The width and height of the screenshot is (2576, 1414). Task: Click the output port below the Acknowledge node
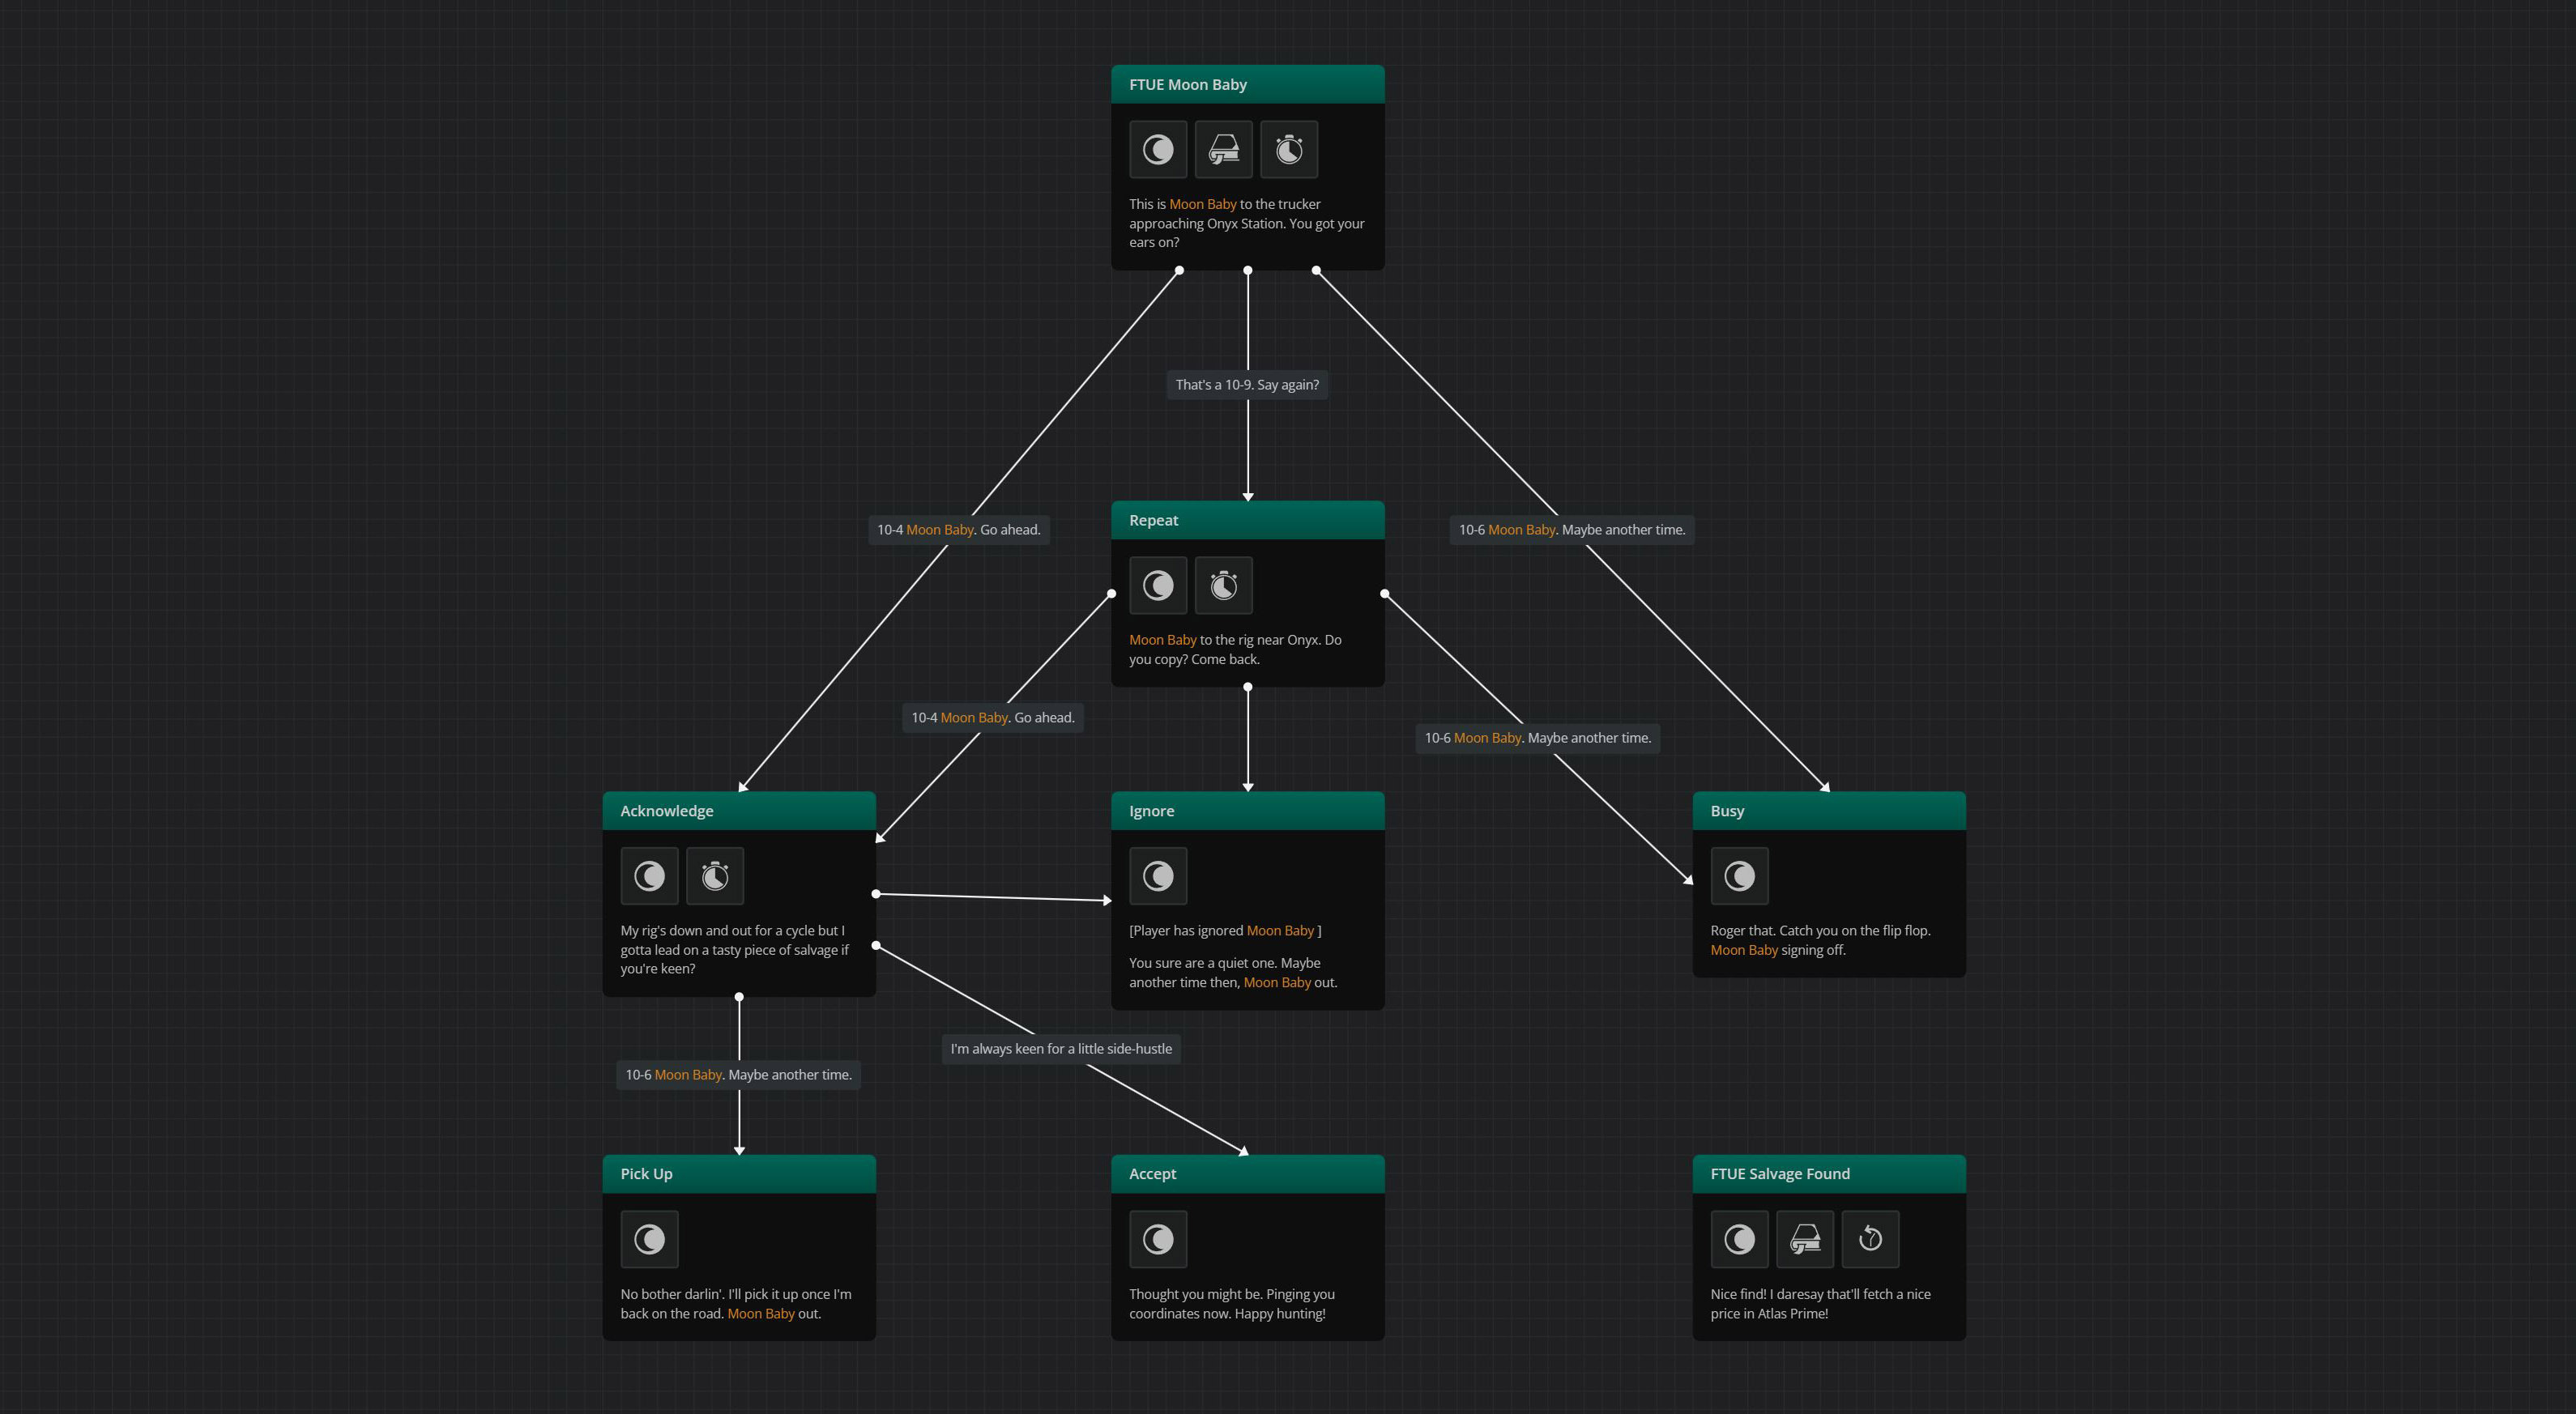coord(739,996)
